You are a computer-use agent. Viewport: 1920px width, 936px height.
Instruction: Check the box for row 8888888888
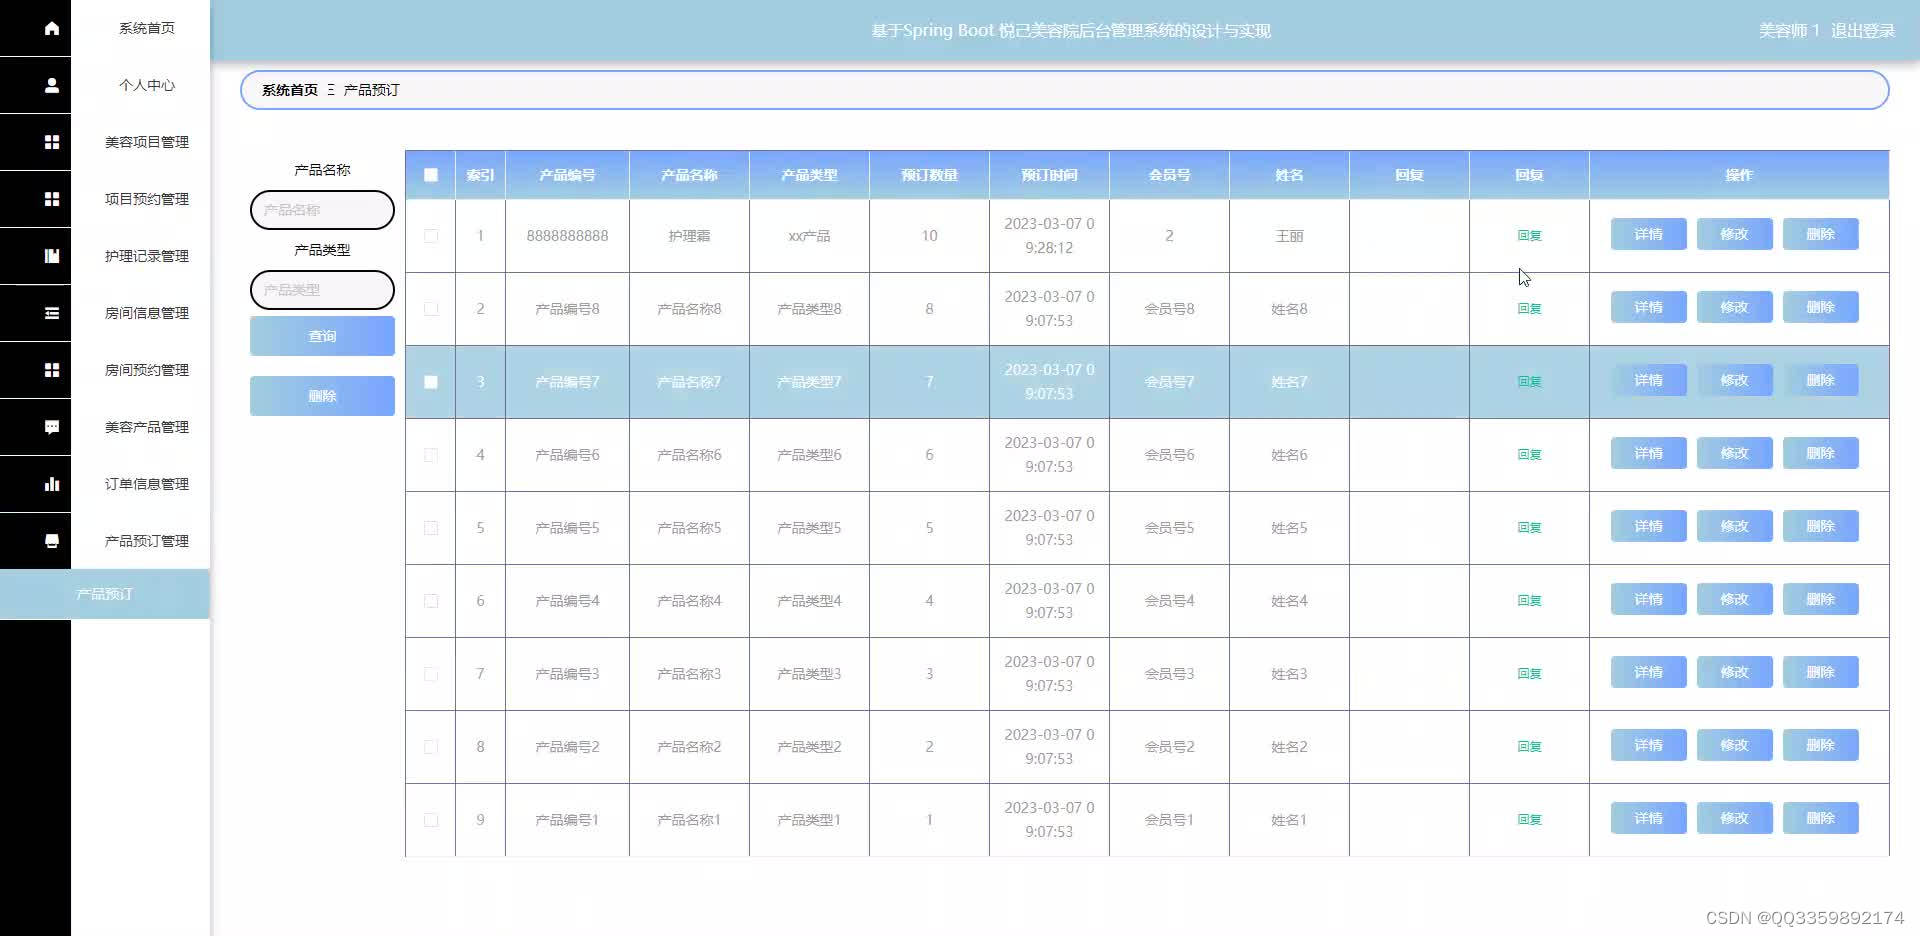point(431,236)
